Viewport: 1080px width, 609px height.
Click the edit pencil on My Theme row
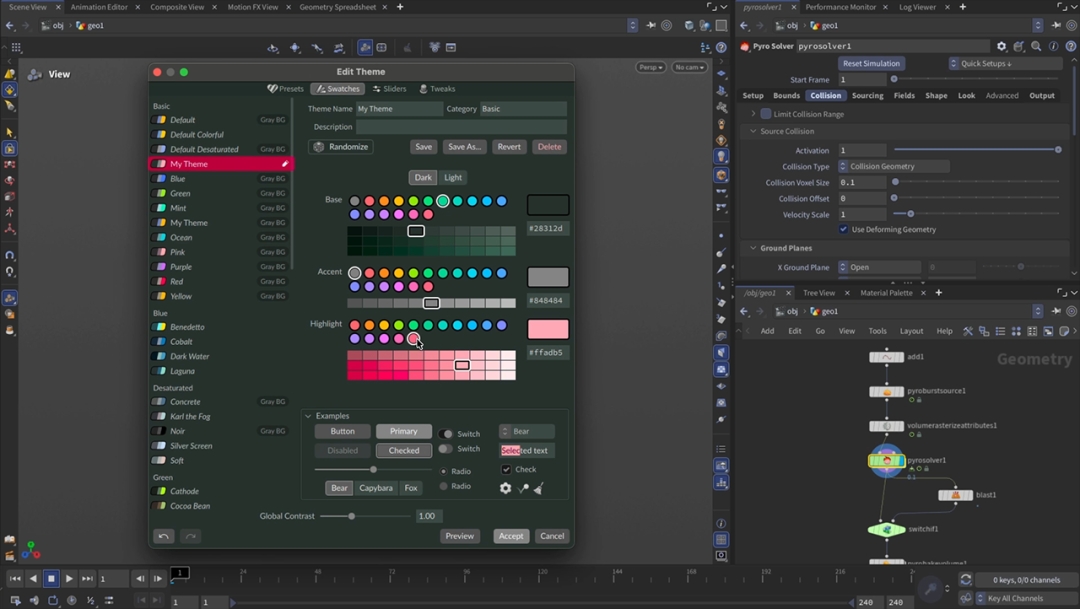[284, 164]
